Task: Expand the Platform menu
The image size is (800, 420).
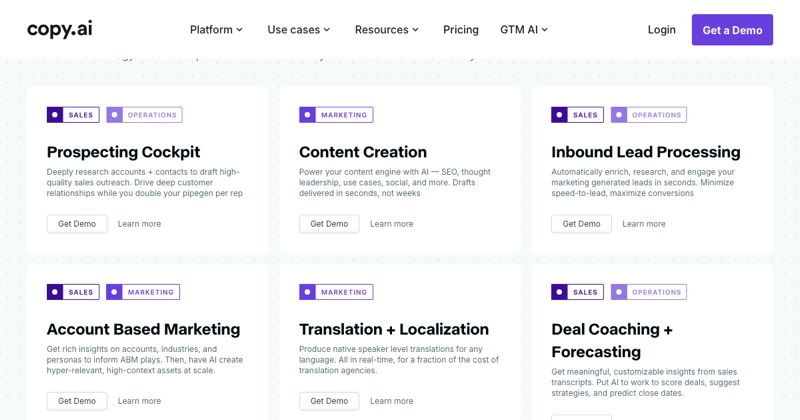Action: pyautogui.click(x=216, y=30)
